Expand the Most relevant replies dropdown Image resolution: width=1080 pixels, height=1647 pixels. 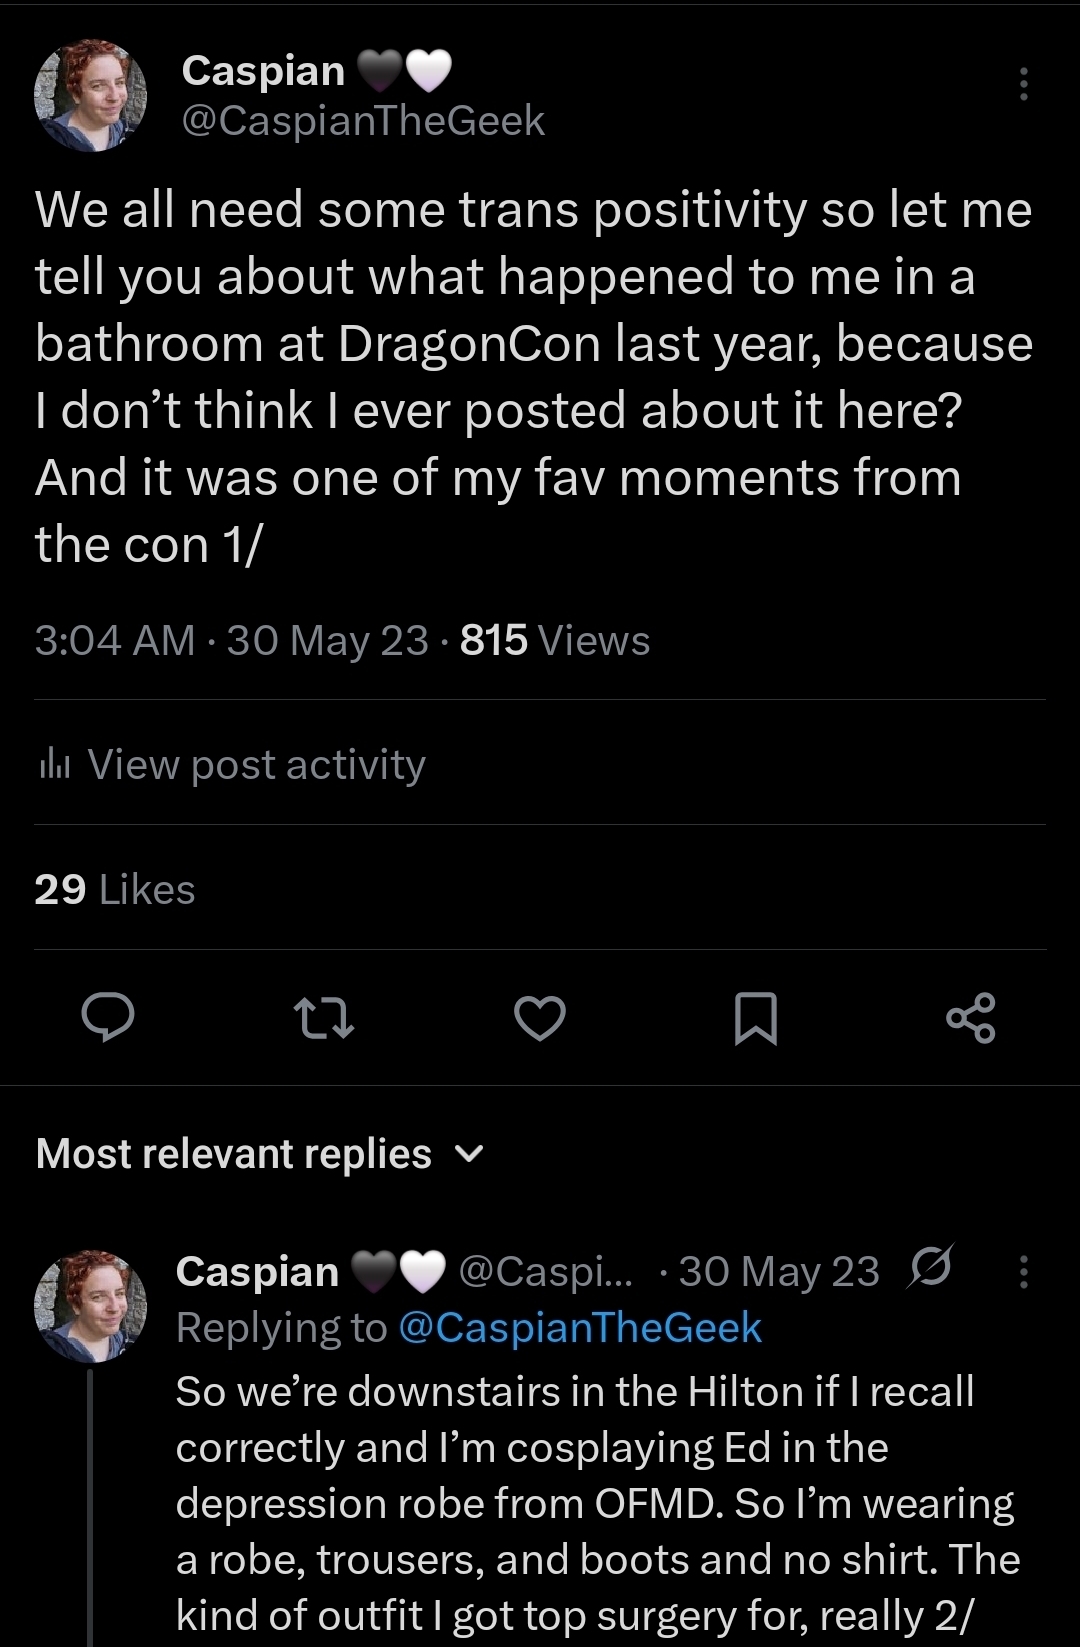click(x=234, y=1154)
